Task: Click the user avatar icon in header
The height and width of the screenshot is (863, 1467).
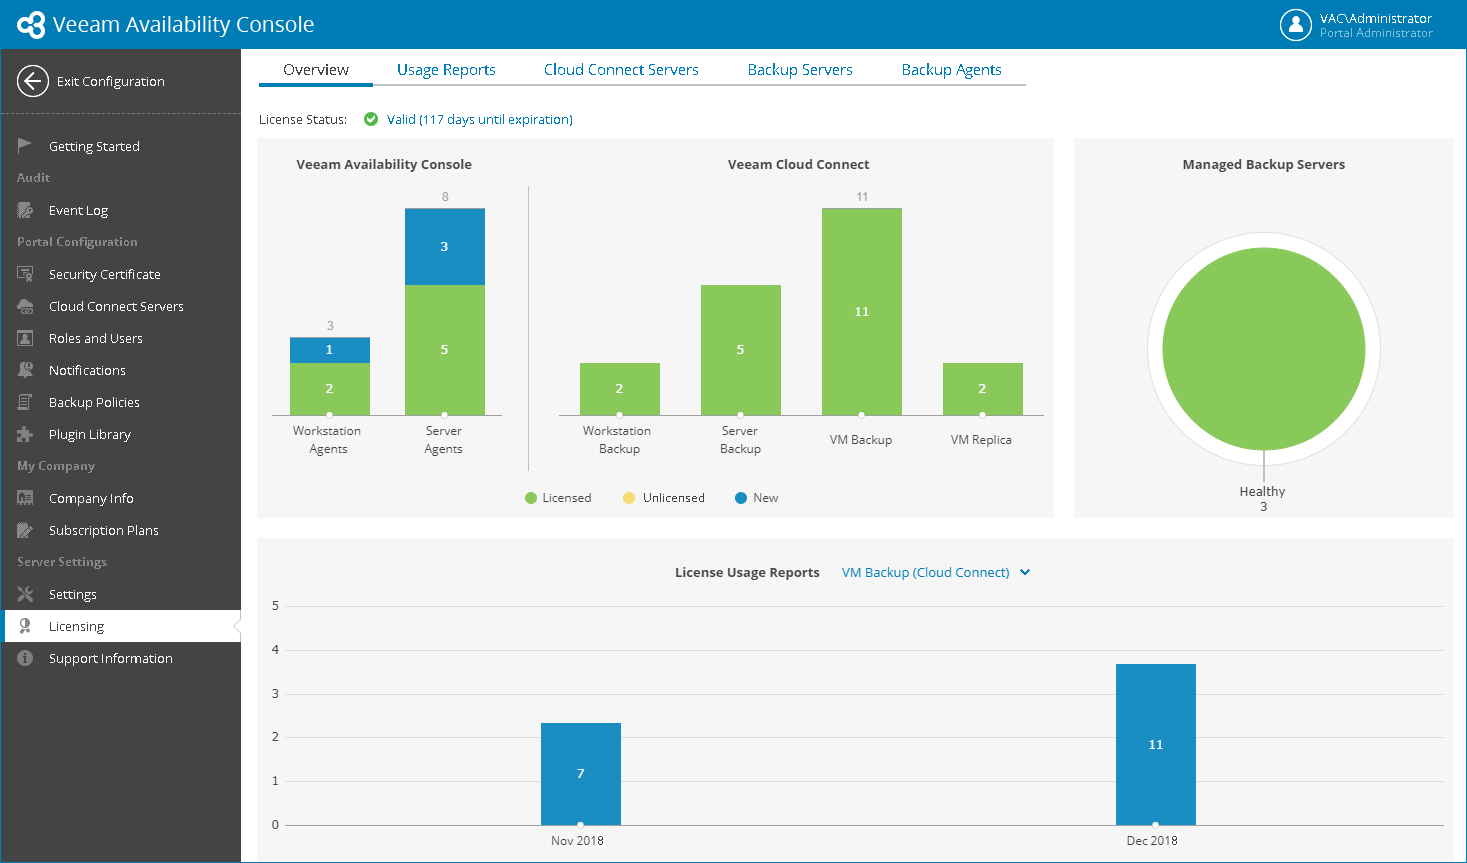Action: coord(1296,25)
